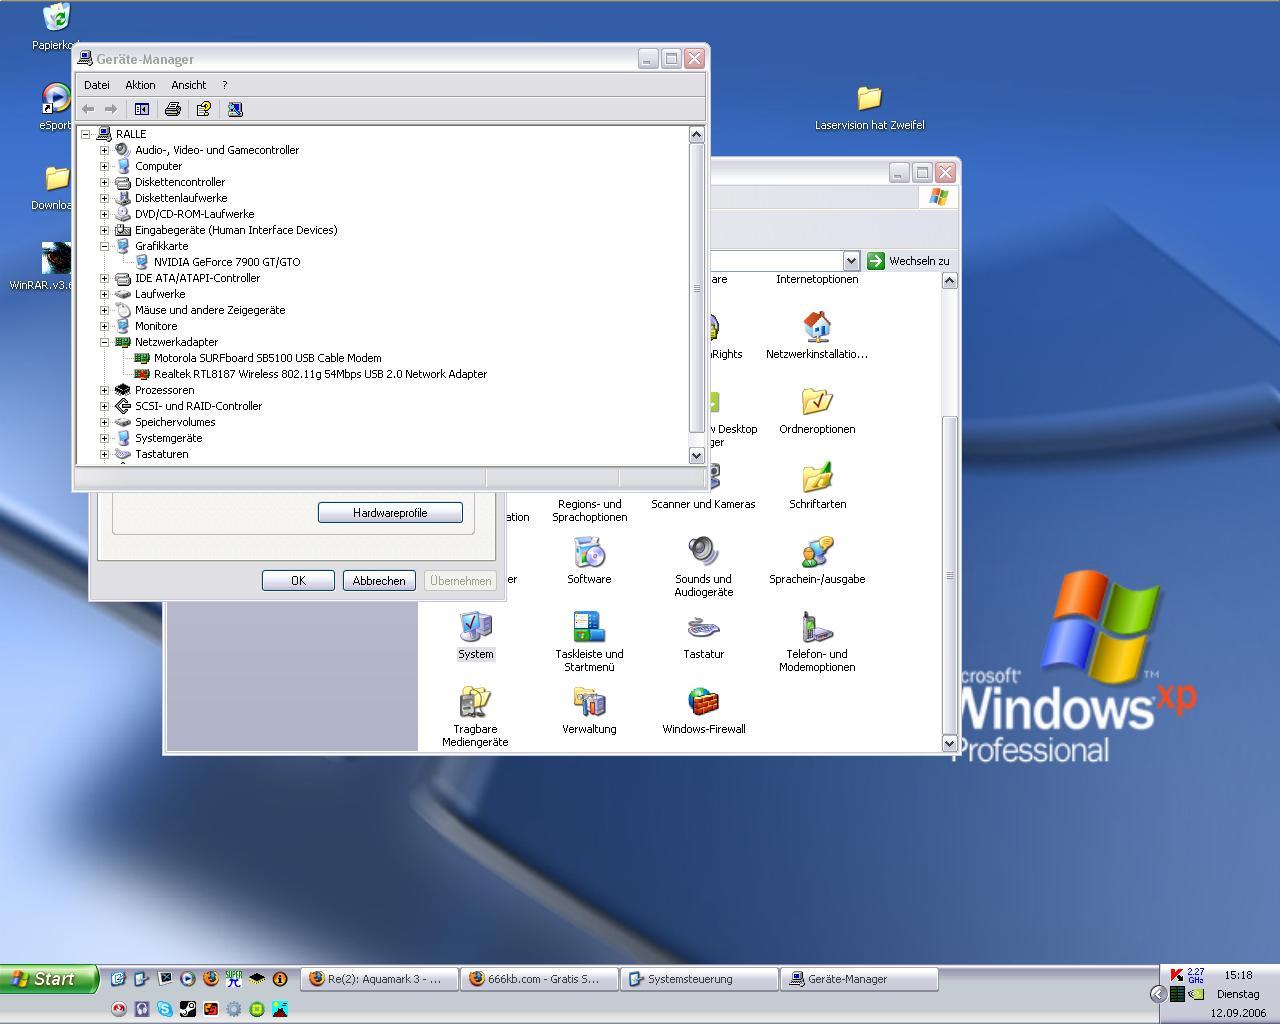Collapse the Grafikkarte node

coord(104,246)
